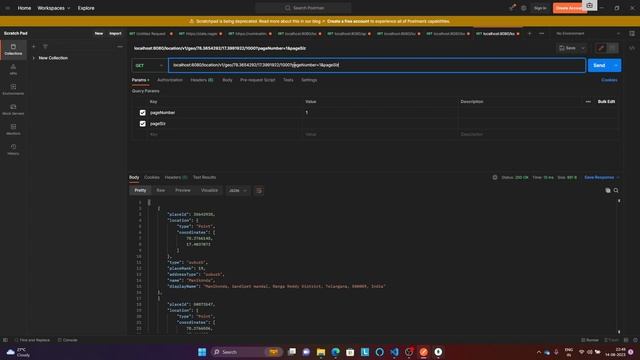Switch to the Pre-request Script tab
The image size is (640, 360).
click(x=258, y=80)
